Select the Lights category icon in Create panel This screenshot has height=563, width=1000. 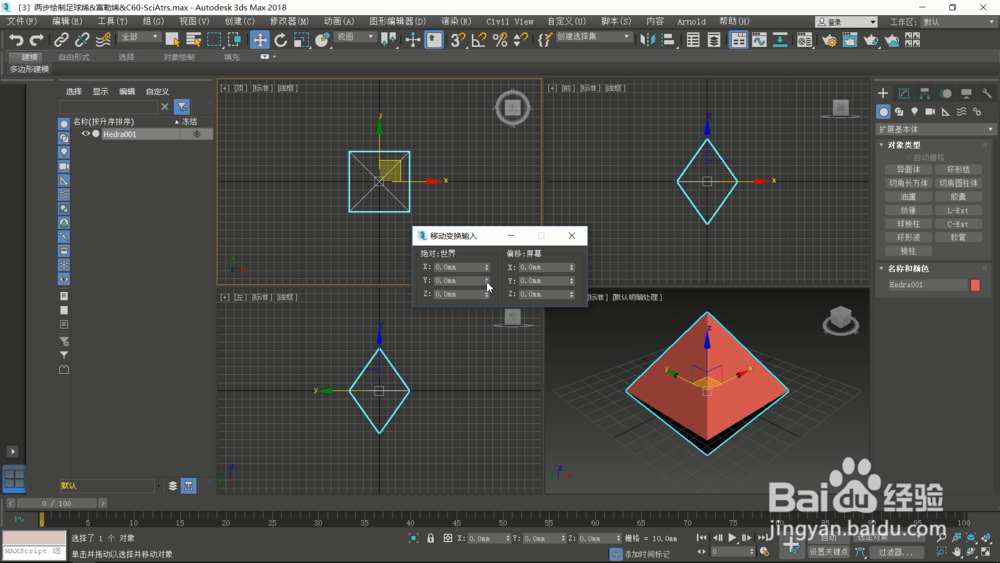(x=915, y=112)
